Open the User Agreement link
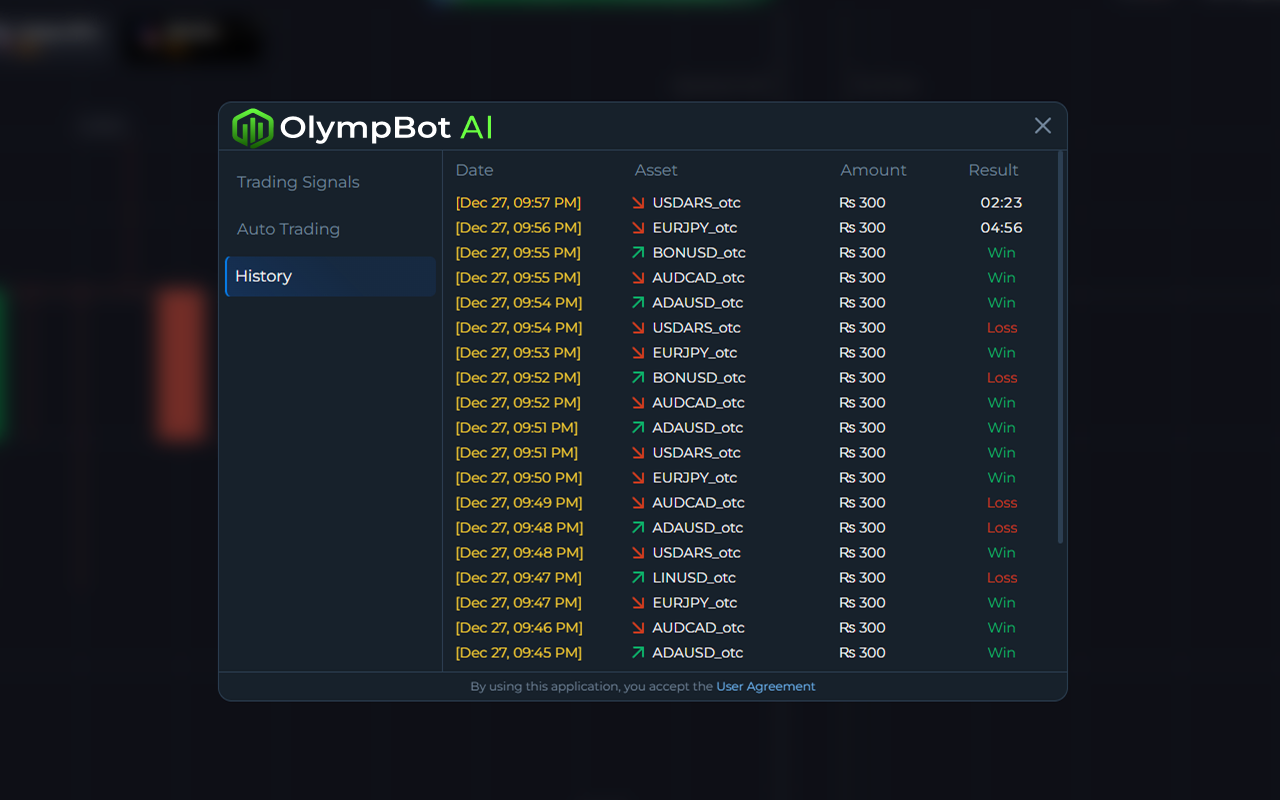Image resolution: width=1280 pixels, height=800 pixels. coord(766,687)
